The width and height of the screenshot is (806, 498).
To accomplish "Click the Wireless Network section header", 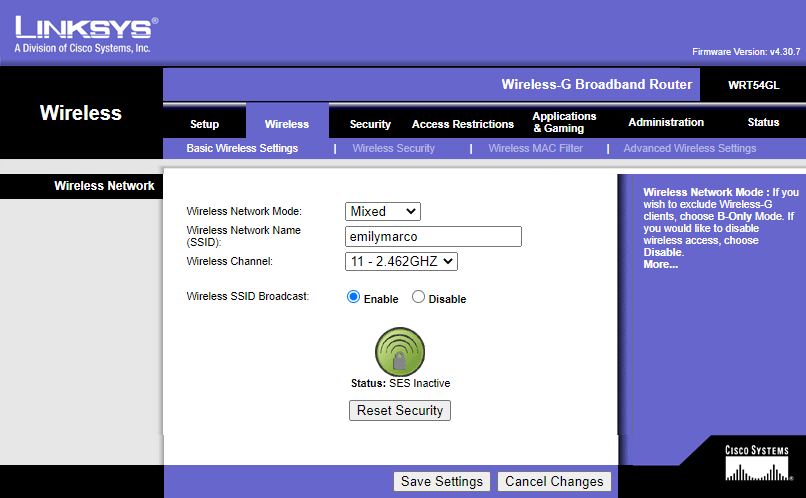I will click(104, 186).
